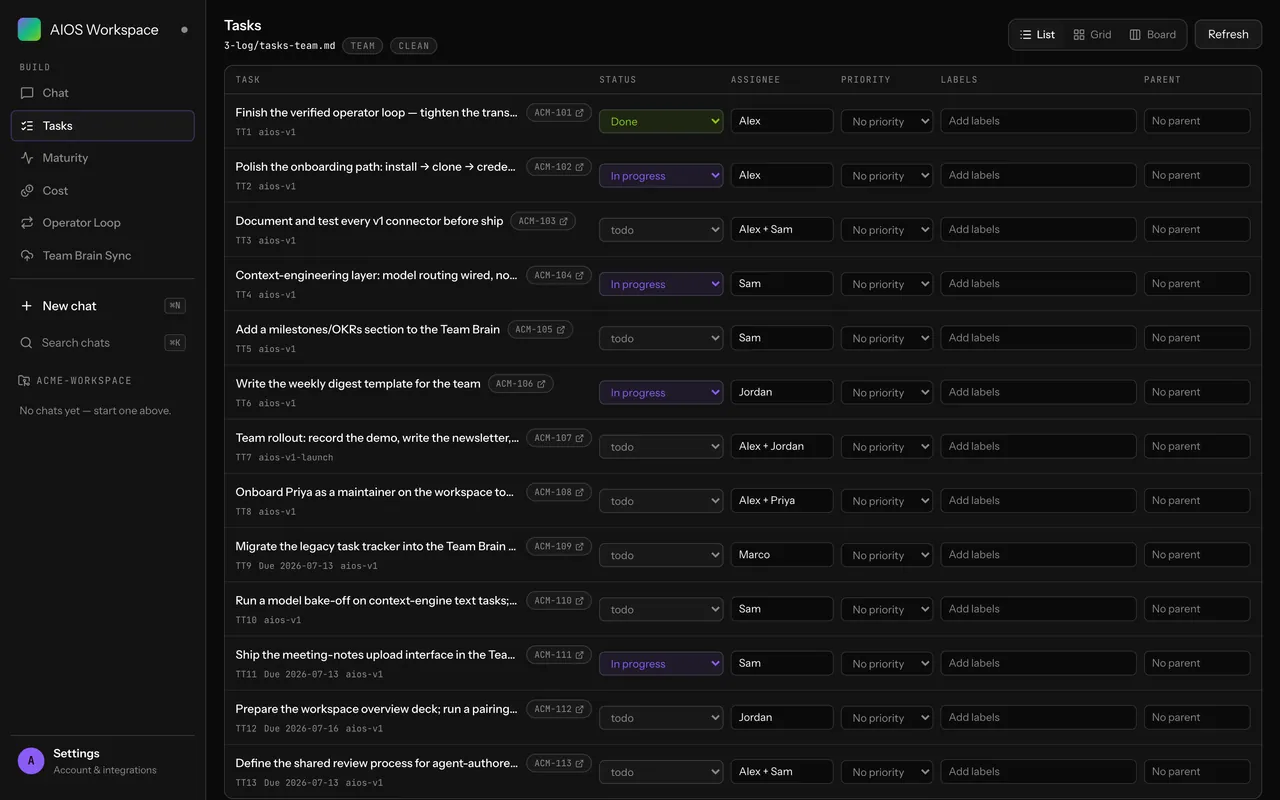Click the AIOS Workspace logo icon
This screenshot has width=1280, height=800.
point(30,29)
